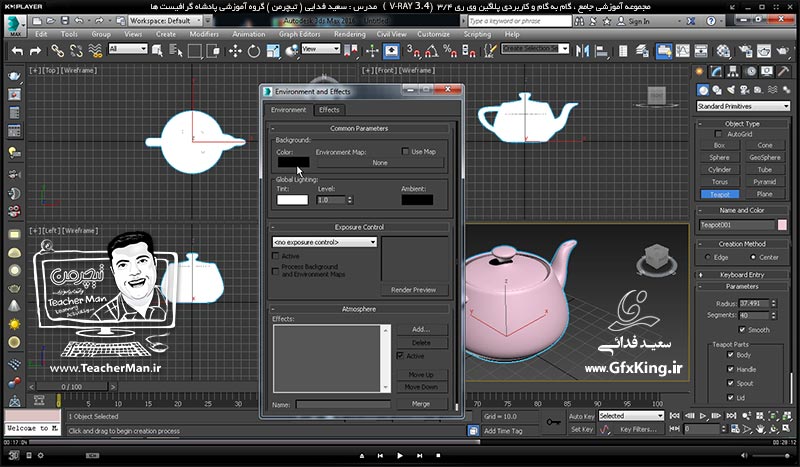Click the Render Preview button
Viewport: 800px width, 467px height.
pos(413,290)
